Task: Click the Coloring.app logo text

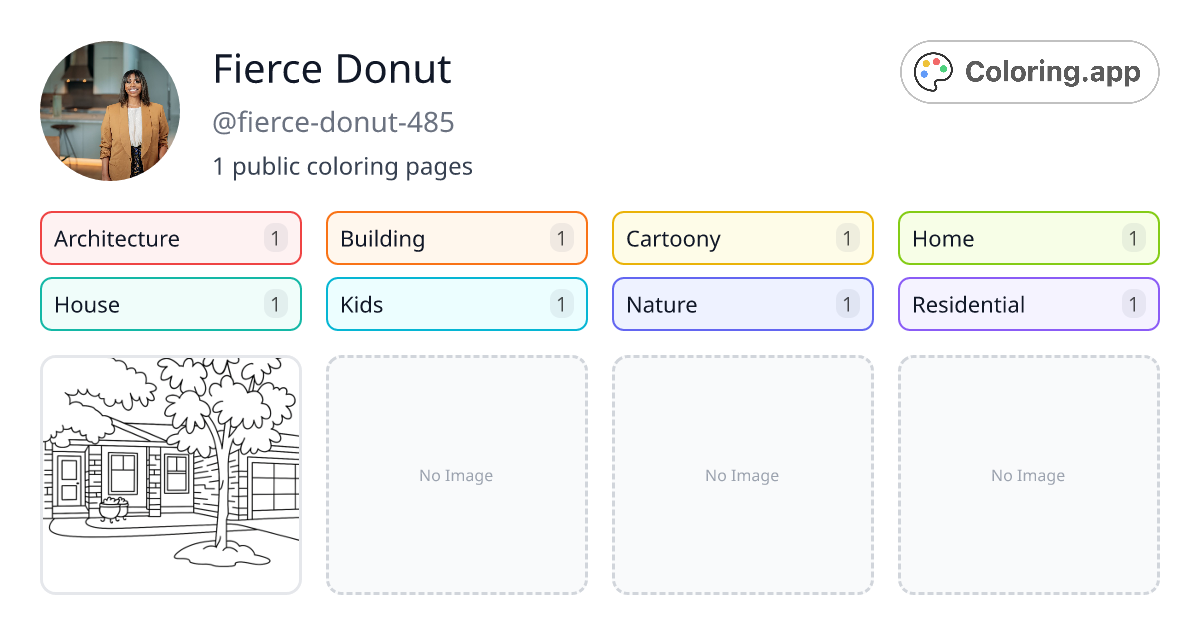Action: (1052, 72)
